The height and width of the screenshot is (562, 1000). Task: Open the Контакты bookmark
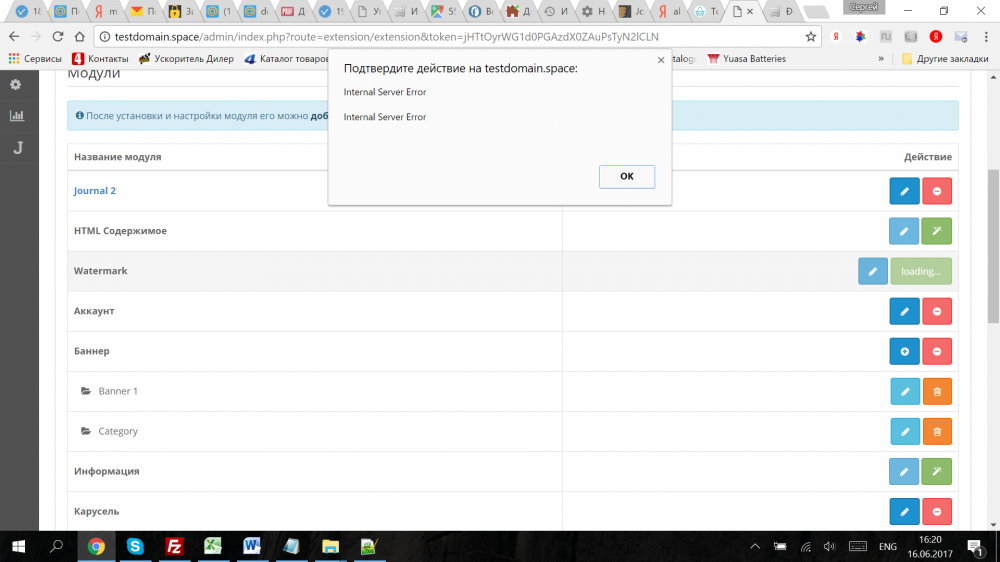[100, 59]
